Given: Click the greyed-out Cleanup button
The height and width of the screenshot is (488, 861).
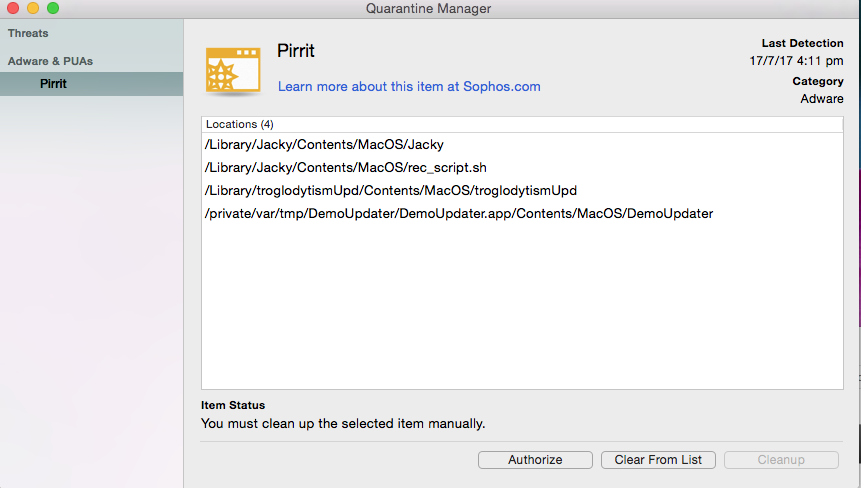Looking at the screenshot, I should (781, 459).
